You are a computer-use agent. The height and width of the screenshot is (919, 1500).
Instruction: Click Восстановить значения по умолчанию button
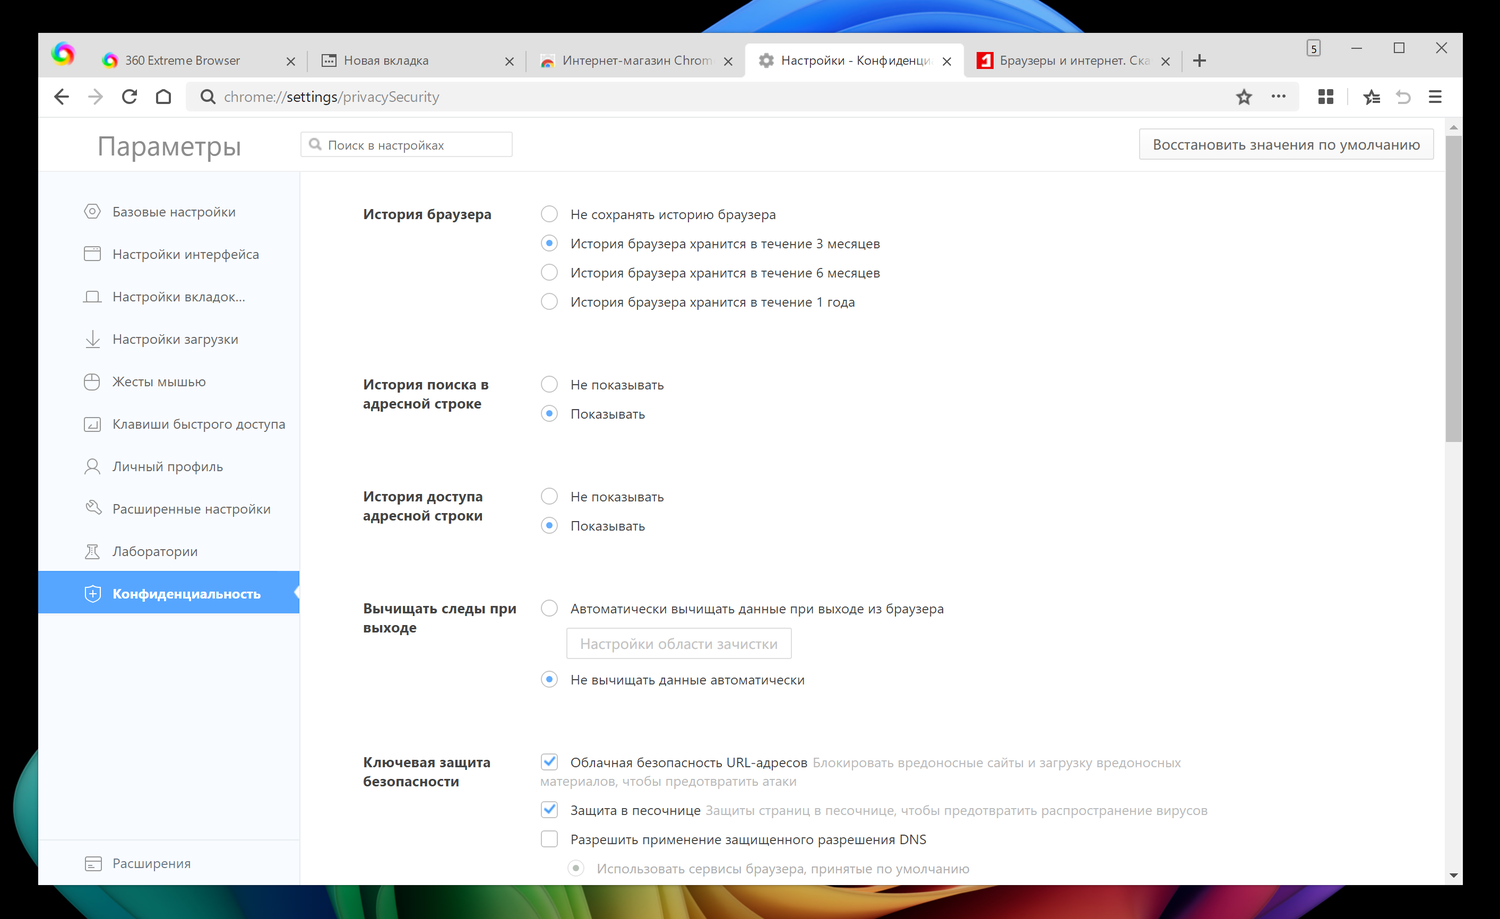[1286, 145]
